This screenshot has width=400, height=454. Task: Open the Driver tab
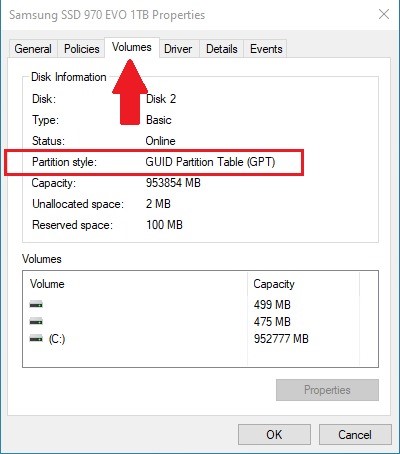coord(178,49)
